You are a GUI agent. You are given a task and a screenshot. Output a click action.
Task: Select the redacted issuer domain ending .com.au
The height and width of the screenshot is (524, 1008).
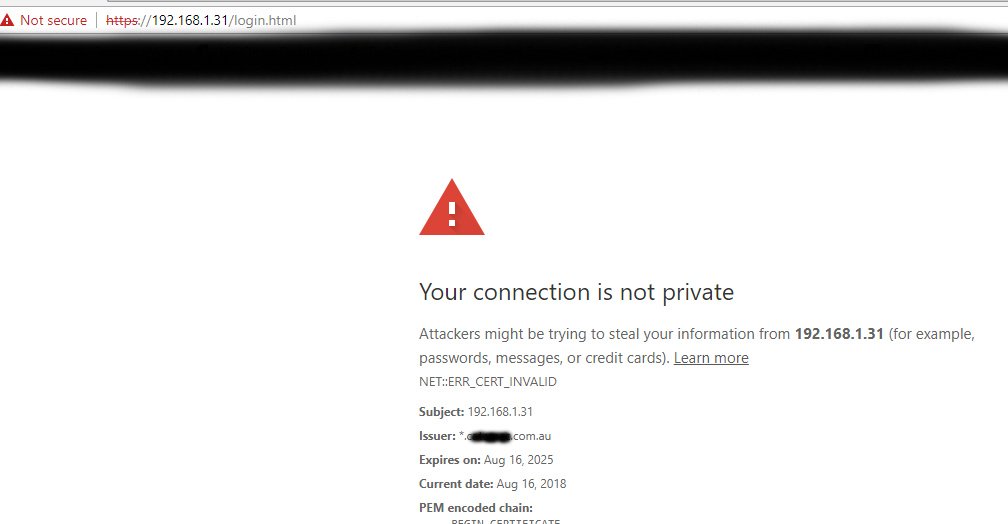[x=505, y=436]
